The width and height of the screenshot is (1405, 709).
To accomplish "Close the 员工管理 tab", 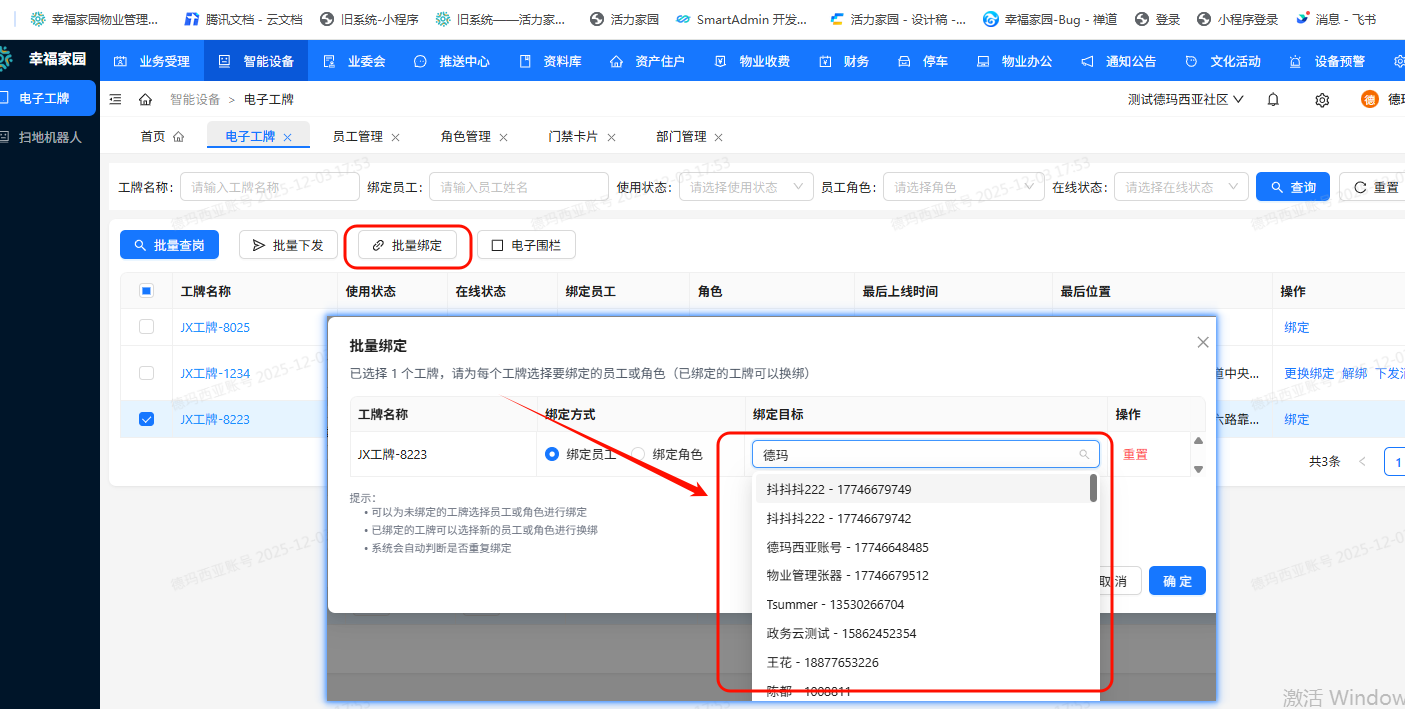I will pos(395,137).
